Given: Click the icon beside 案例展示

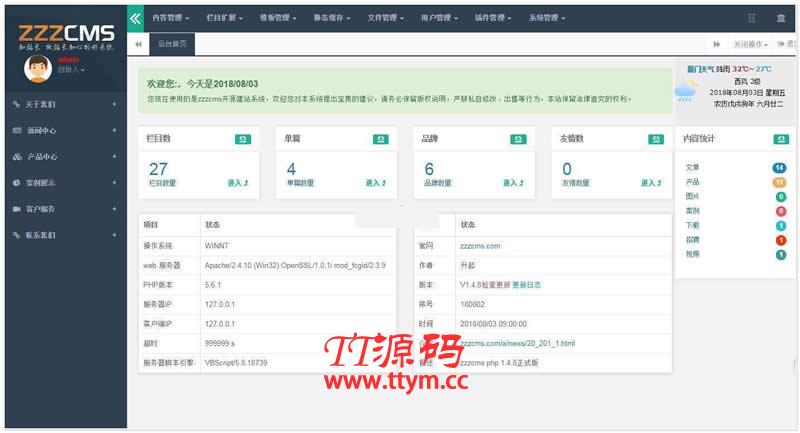Looking at the screenshot, I should (17, 183).
